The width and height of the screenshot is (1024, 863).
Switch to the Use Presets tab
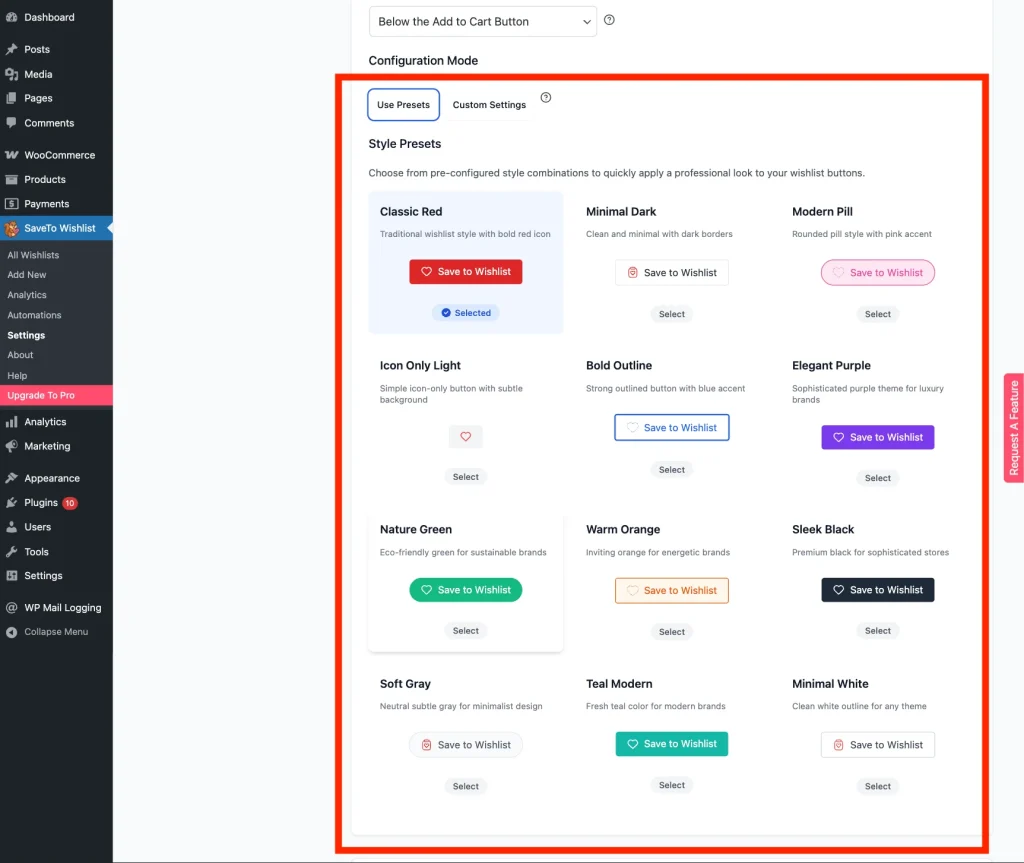click(403, 105)
